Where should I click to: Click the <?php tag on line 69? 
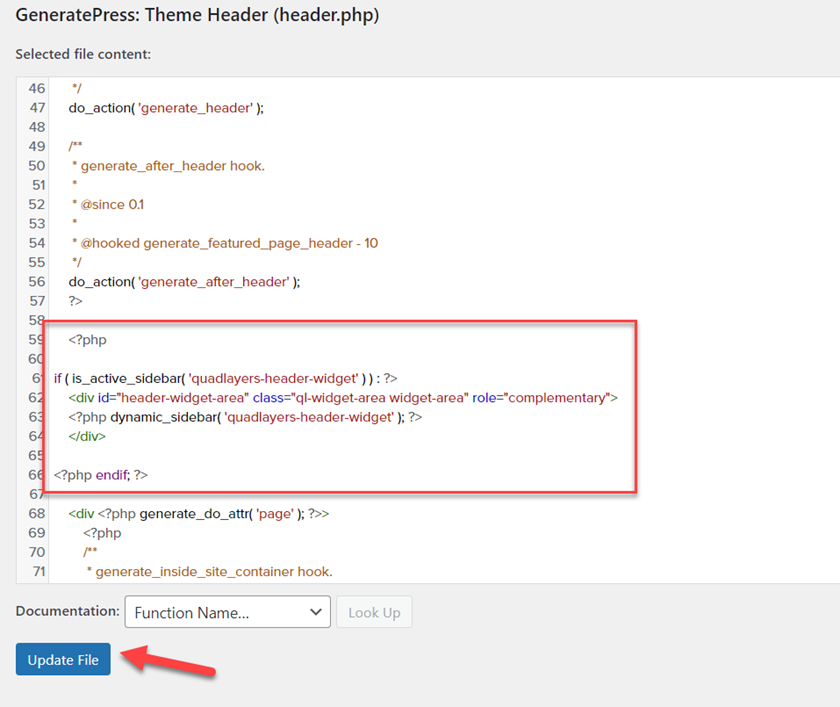click(102, 533)
